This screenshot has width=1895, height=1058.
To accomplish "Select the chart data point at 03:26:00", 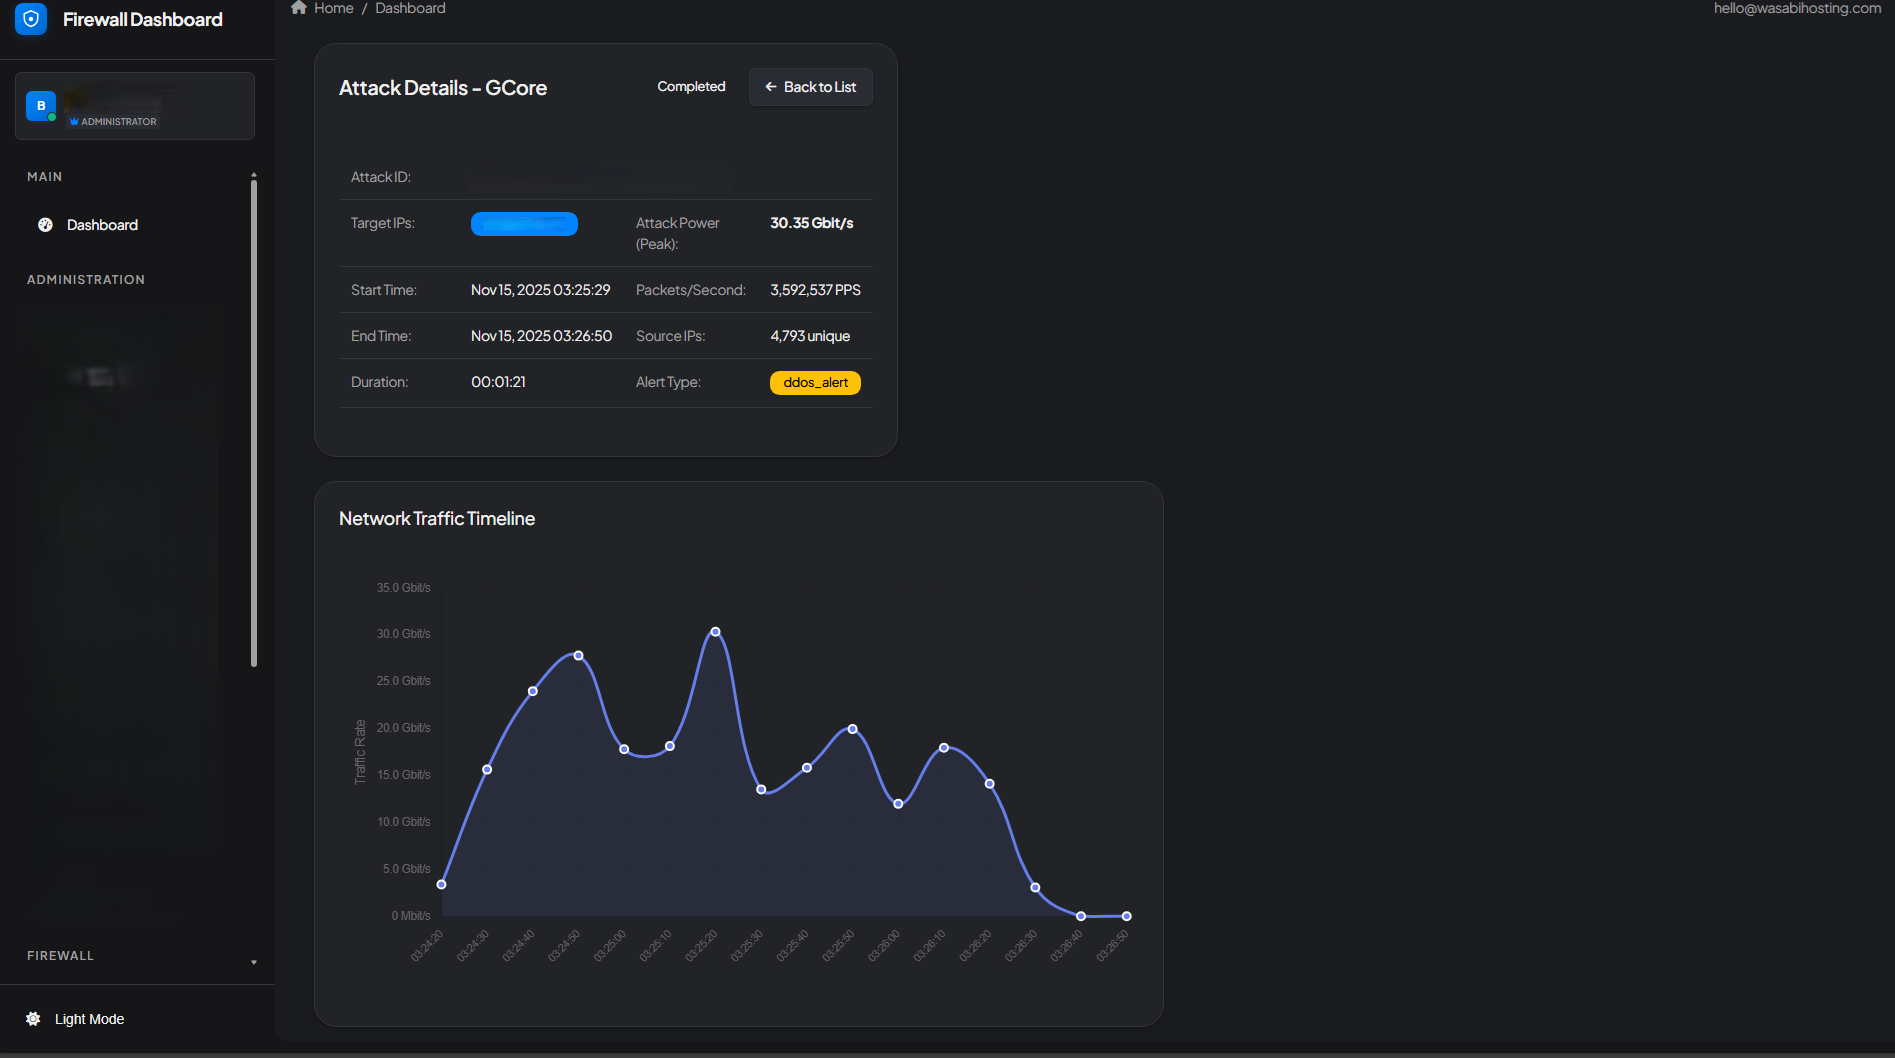I will tap(898, 804).
